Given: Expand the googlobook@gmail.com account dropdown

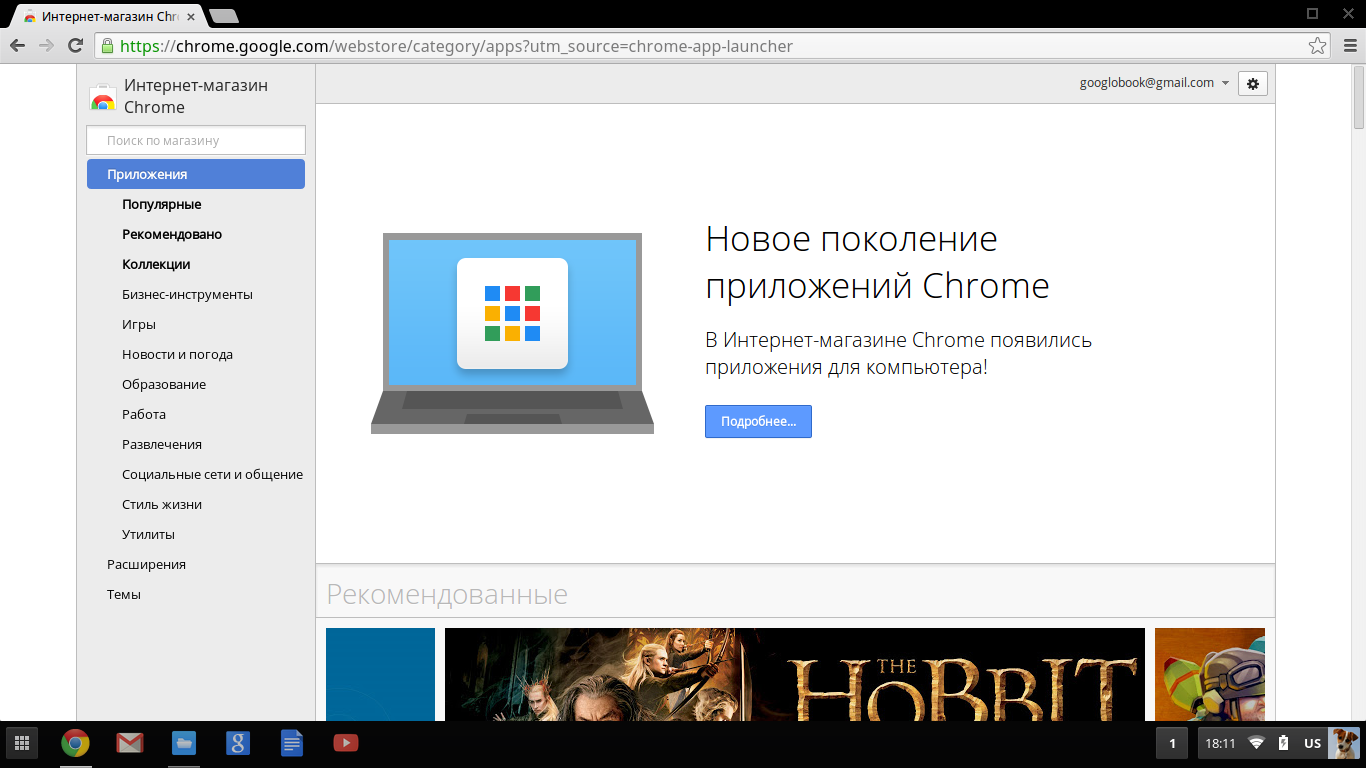Looking at the screenshot, I should click(1154, 83).
